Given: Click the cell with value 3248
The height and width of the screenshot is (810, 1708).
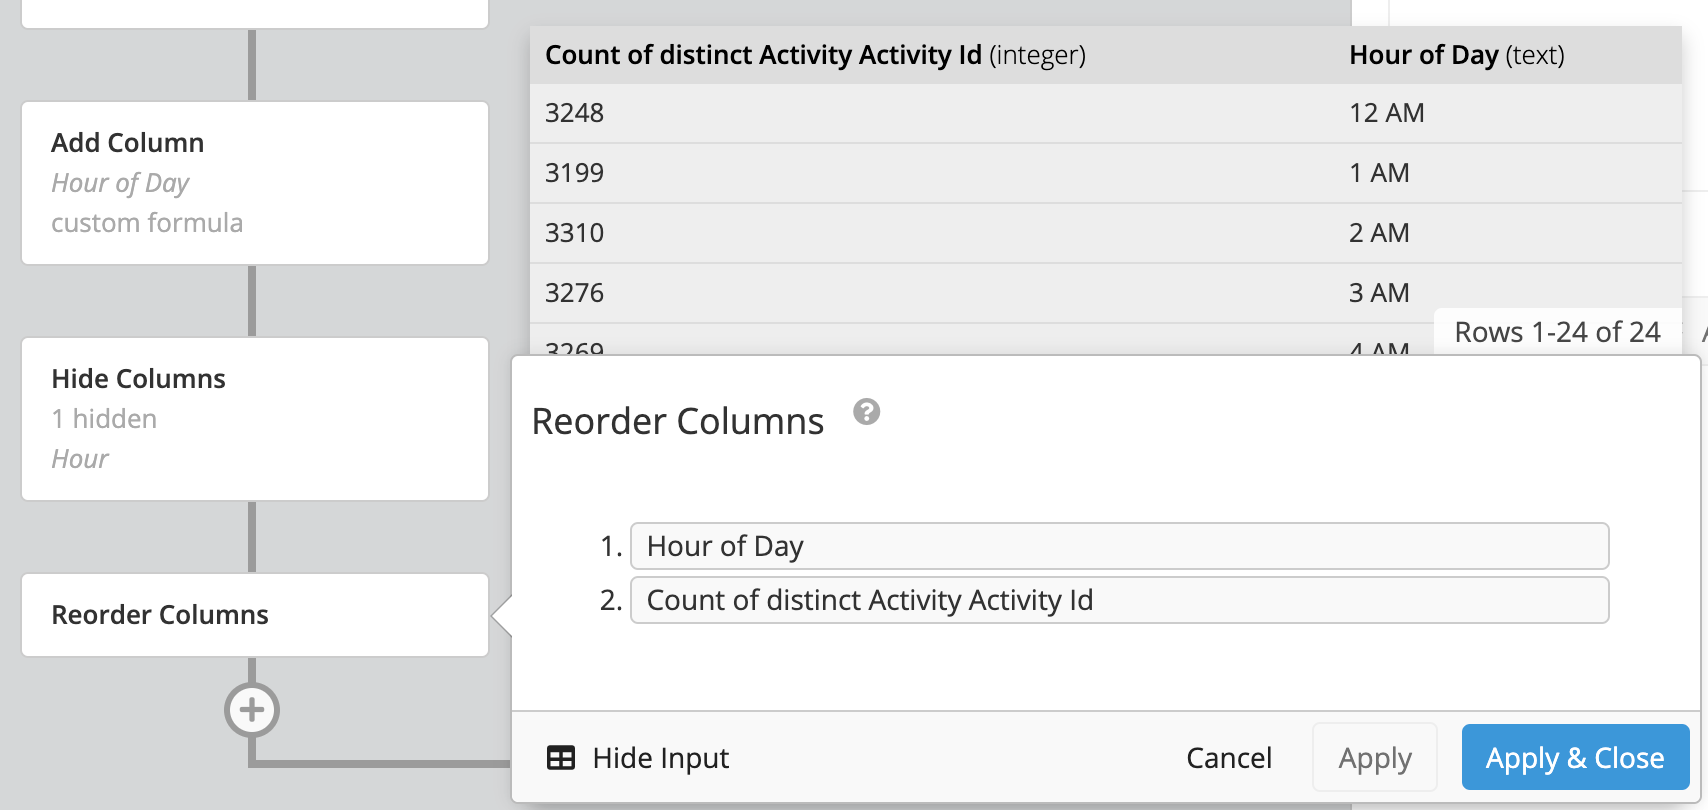Looking at the screenshot, I should coord(574,113).
